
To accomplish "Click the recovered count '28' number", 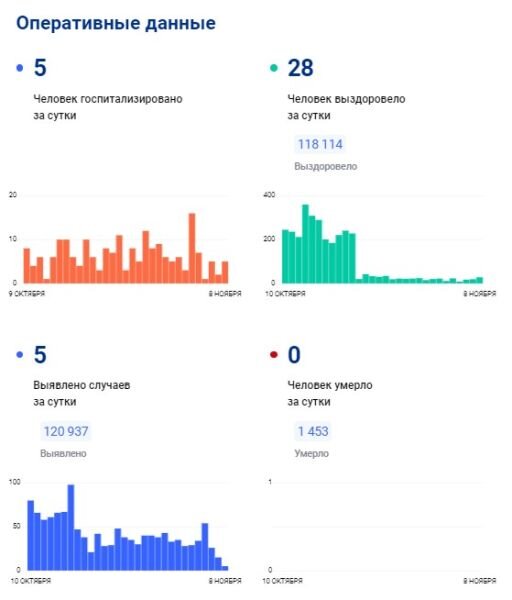I will coord(300,68).
